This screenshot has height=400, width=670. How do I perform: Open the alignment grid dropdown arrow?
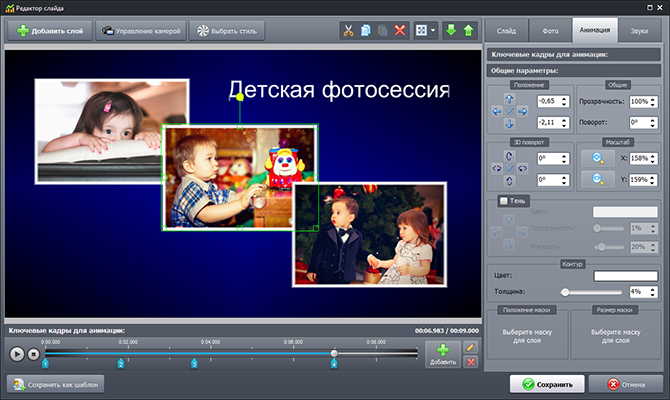coord(432,31)
